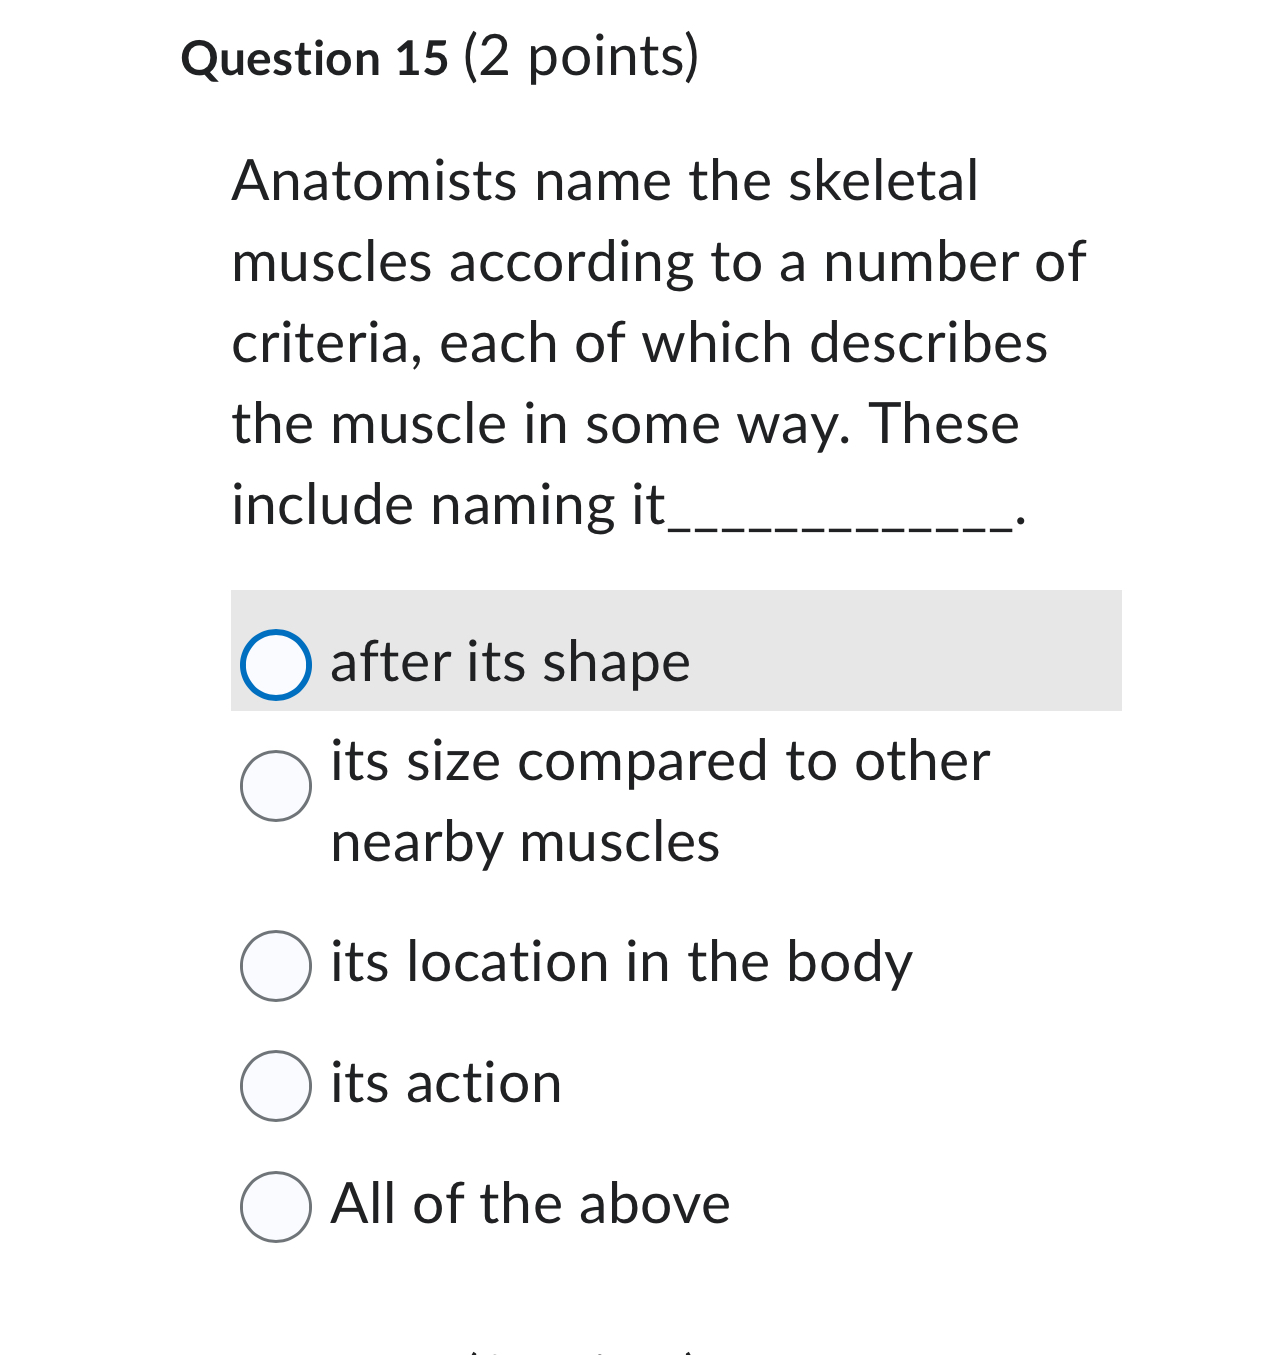Click the answer text "after its shape"
The width and height of the screenshot is (1284, 1355).
pos(510,662)
